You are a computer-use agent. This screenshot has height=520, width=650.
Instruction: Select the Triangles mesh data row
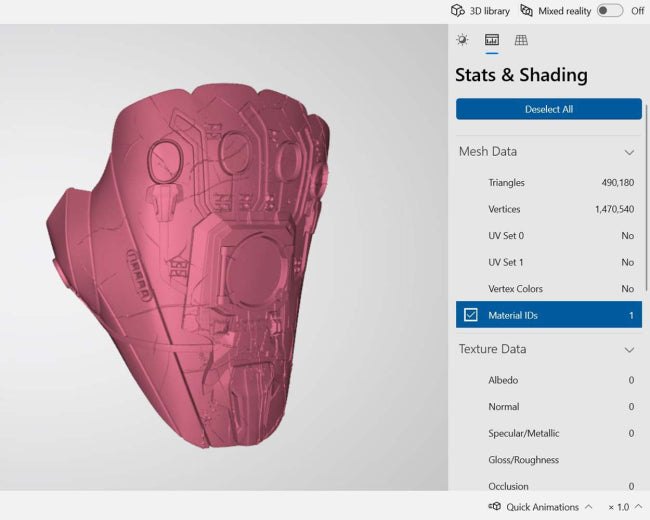pos(549,182)
